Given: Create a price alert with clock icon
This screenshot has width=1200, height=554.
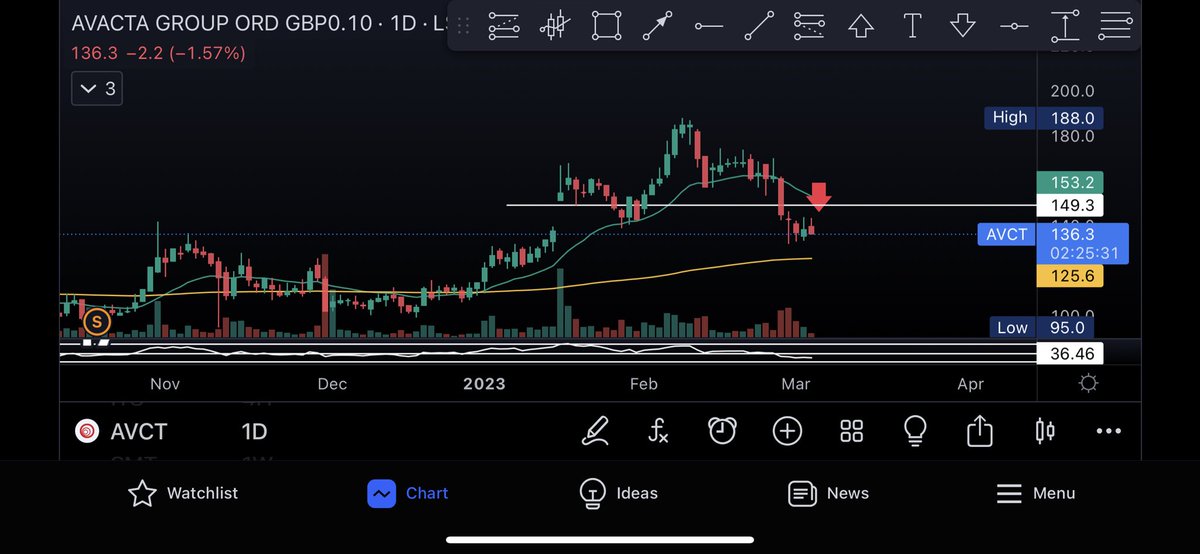Looking at the screenshot, I should [x=722, y=431].
